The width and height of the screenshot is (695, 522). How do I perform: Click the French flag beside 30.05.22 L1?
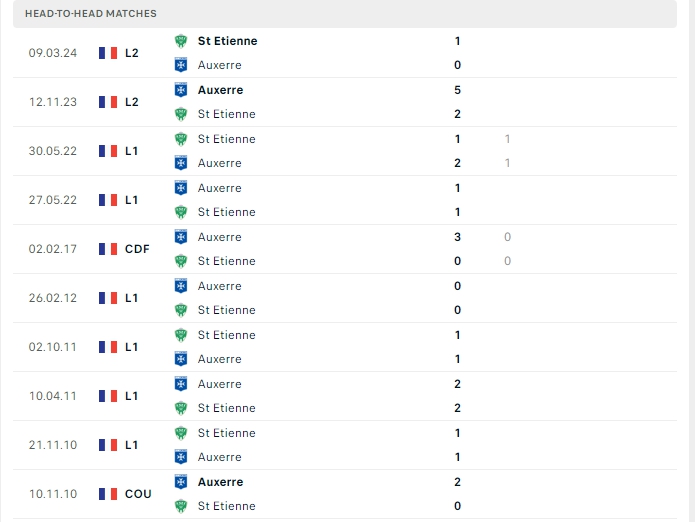(x=108, y=151)
